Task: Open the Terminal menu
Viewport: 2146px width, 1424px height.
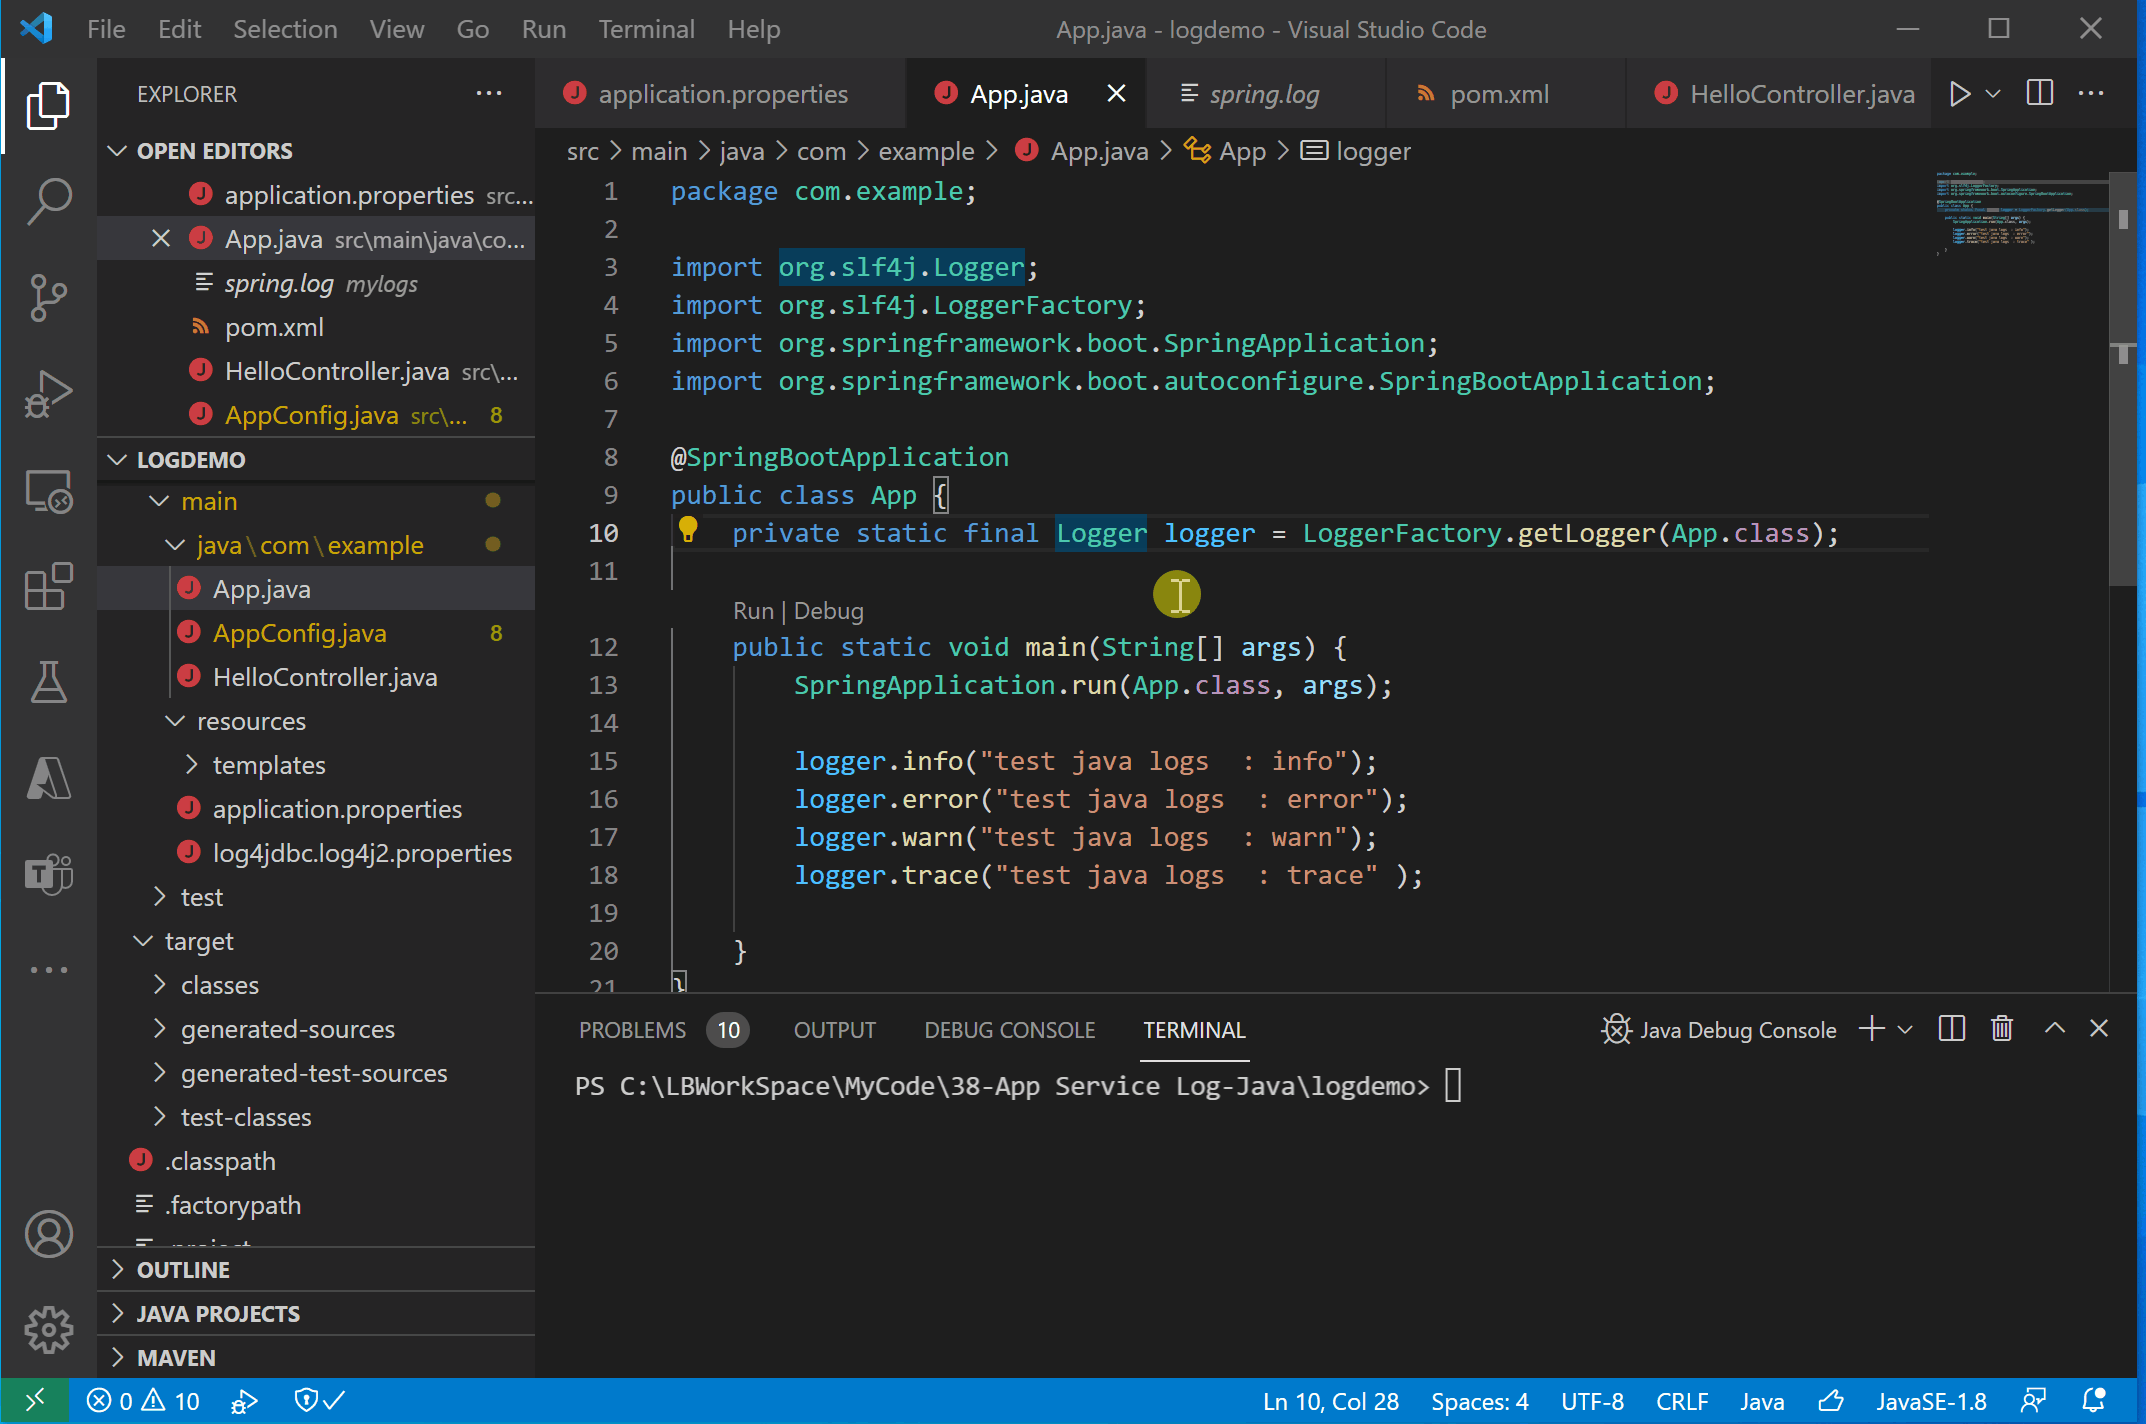Action: pyautogui.click(x=646, y=29)
